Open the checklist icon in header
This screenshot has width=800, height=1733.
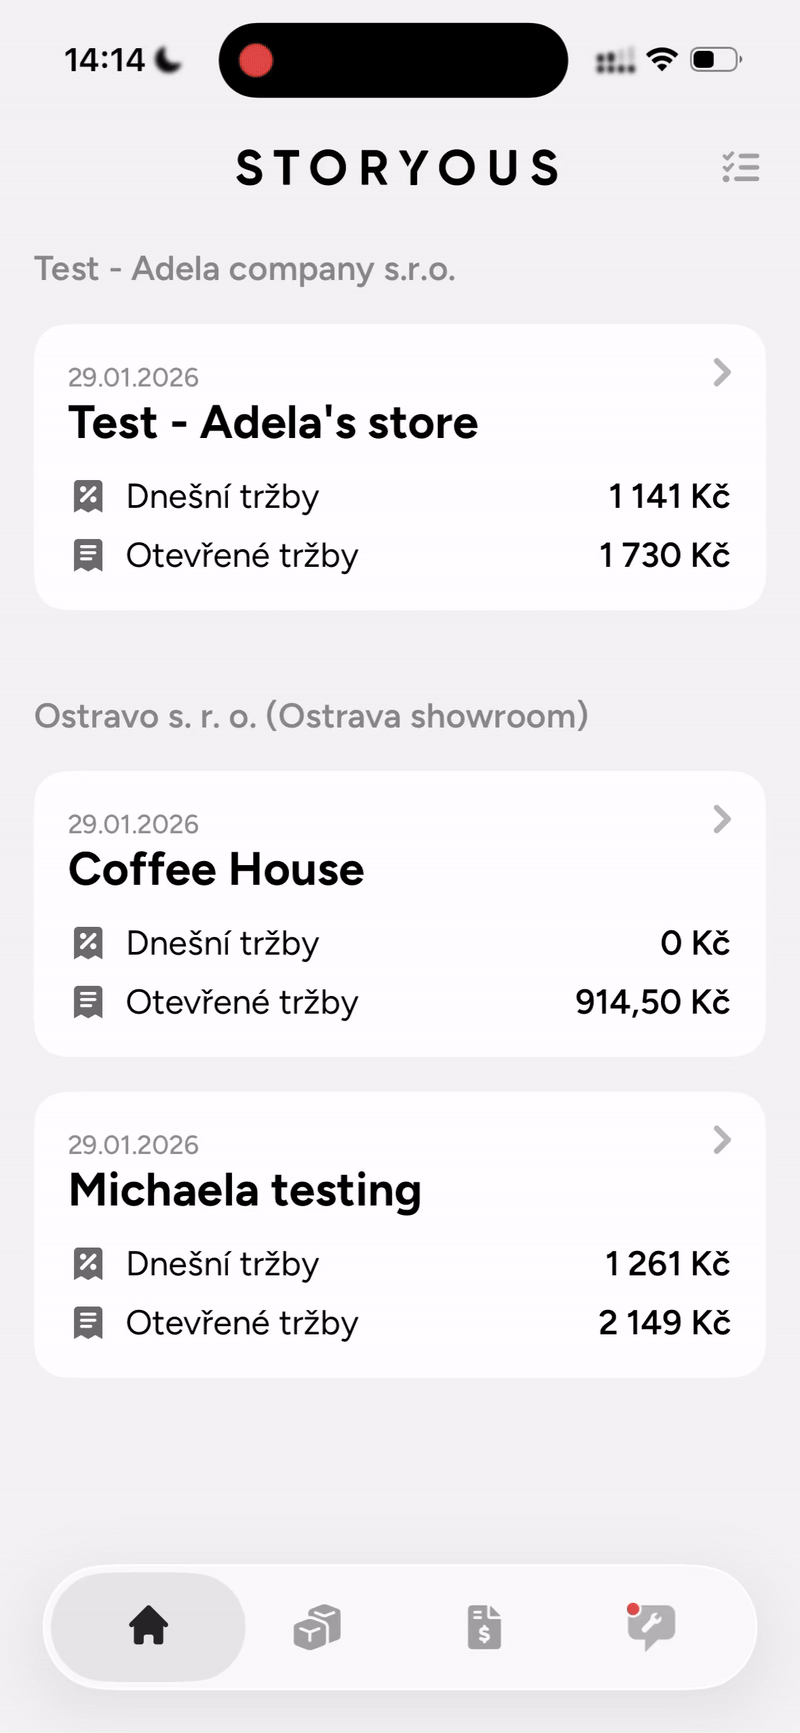pyautogui.click(x=741, y=167)
